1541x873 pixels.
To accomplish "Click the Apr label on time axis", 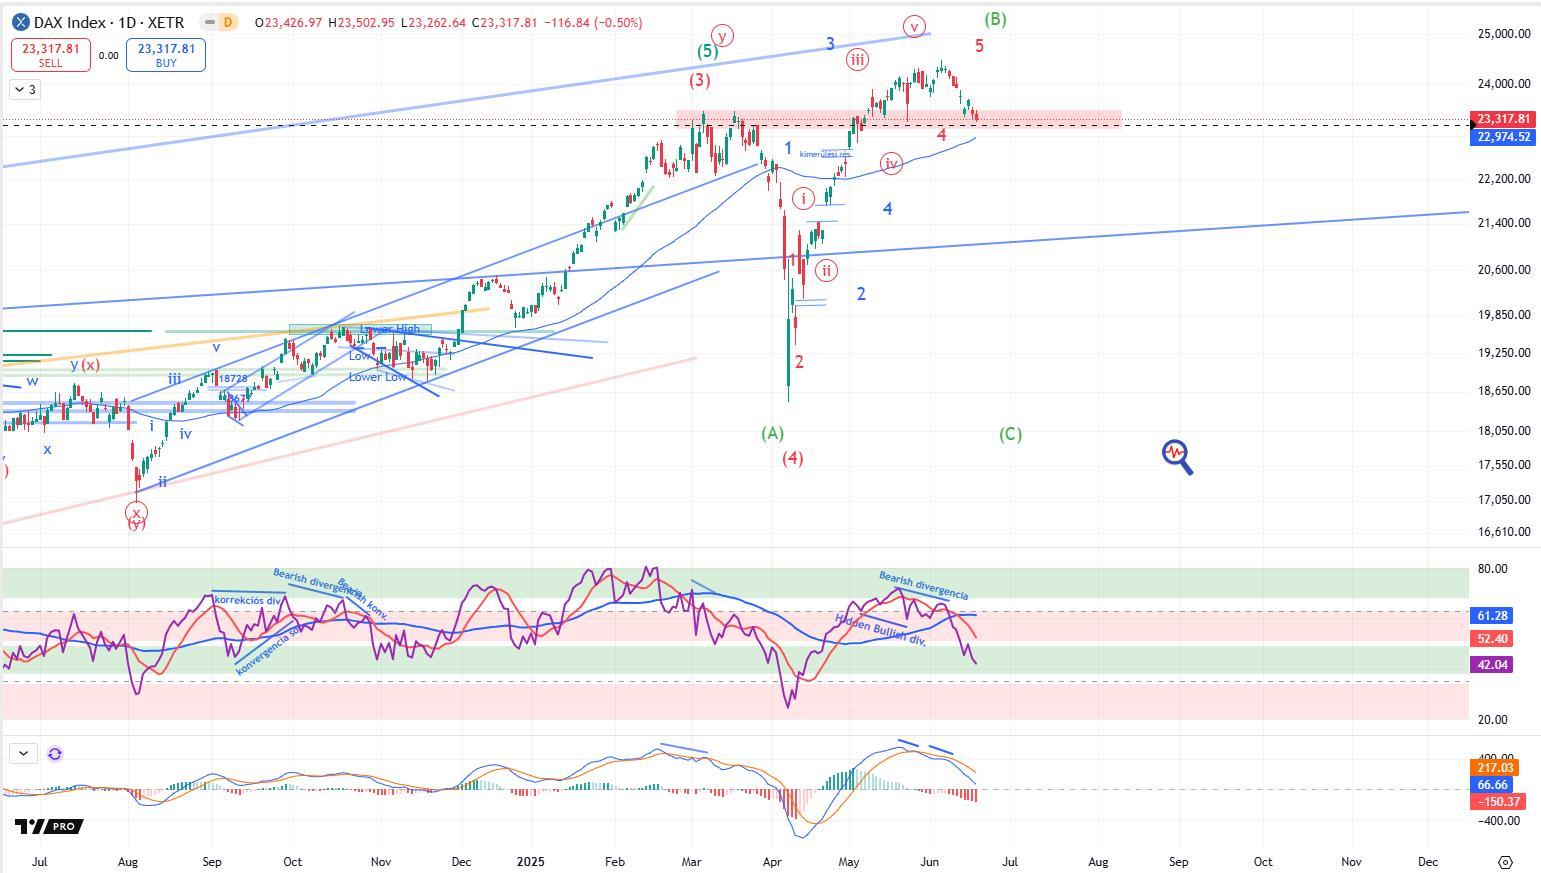I will (772, 861).
